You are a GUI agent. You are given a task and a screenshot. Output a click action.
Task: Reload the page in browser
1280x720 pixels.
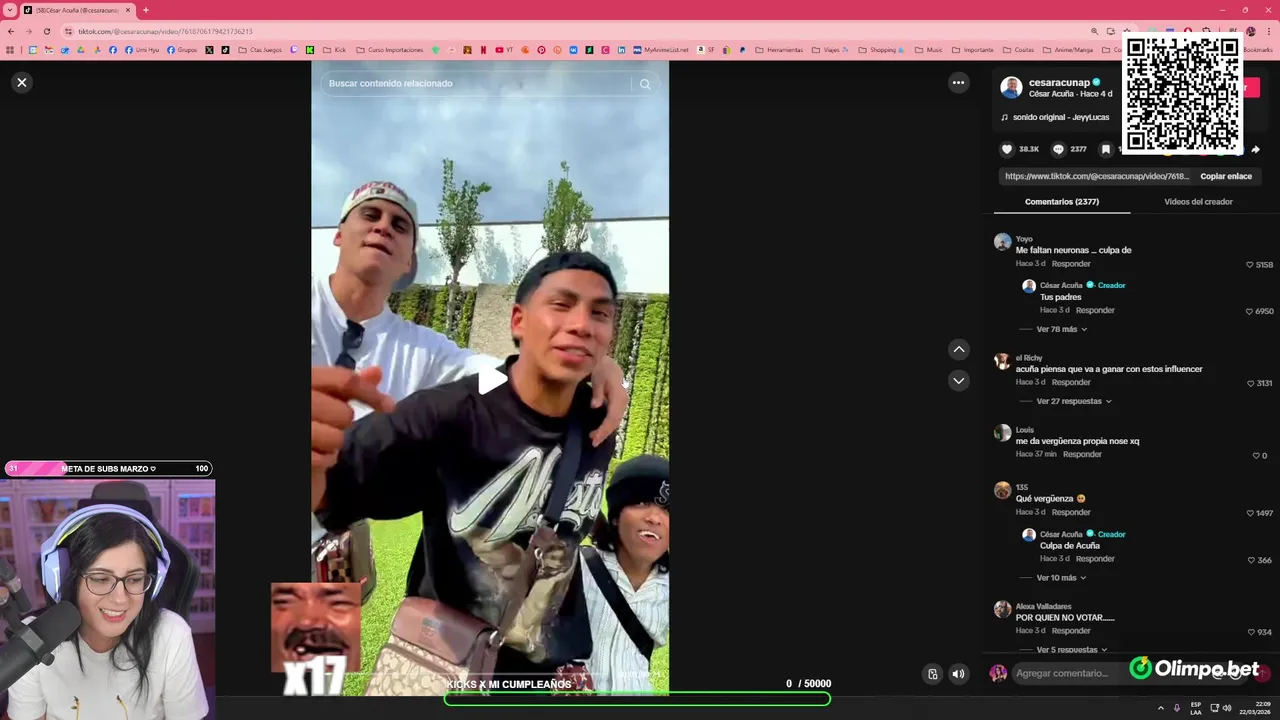[x=46, y=31]
